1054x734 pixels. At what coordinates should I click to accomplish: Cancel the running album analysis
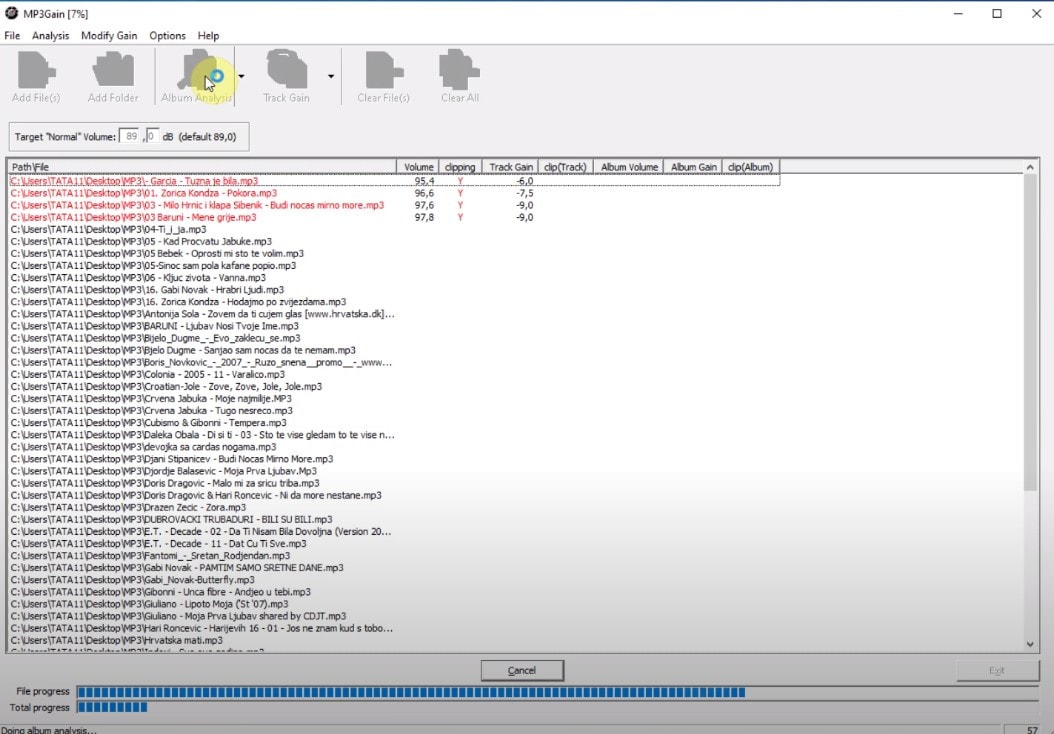coord(522,670)
